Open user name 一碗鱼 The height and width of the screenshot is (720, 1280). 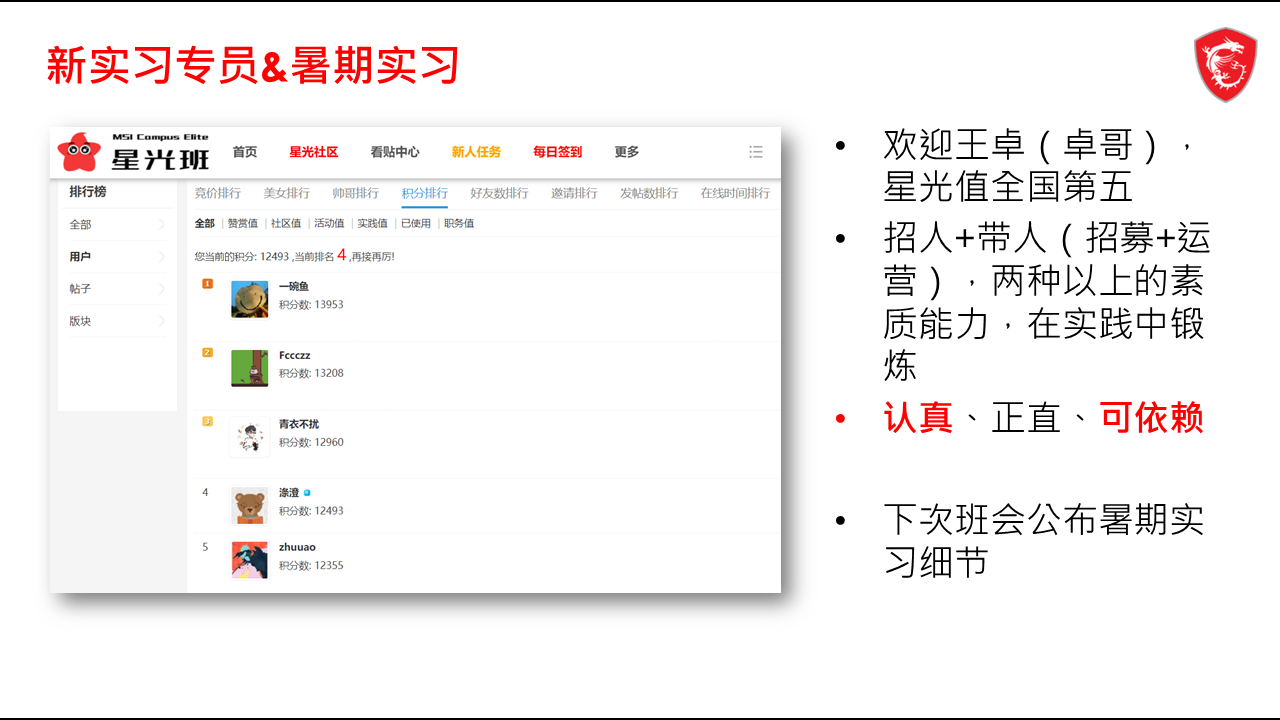[x=294, y=287]
